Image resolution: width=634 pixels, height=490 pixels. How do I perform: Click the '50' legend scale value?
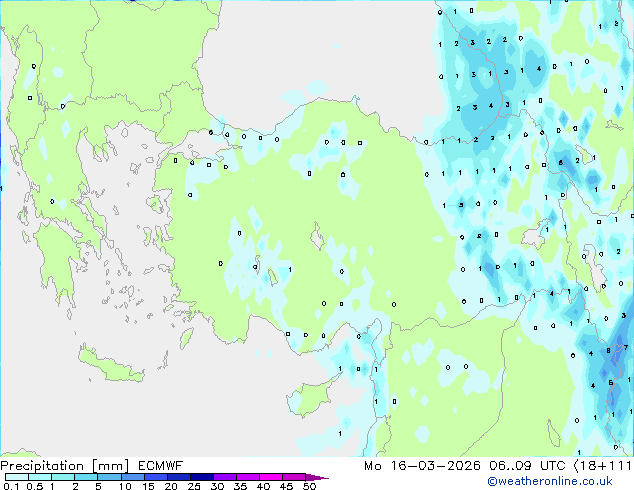pyautogui.click(x=309, y=486)
